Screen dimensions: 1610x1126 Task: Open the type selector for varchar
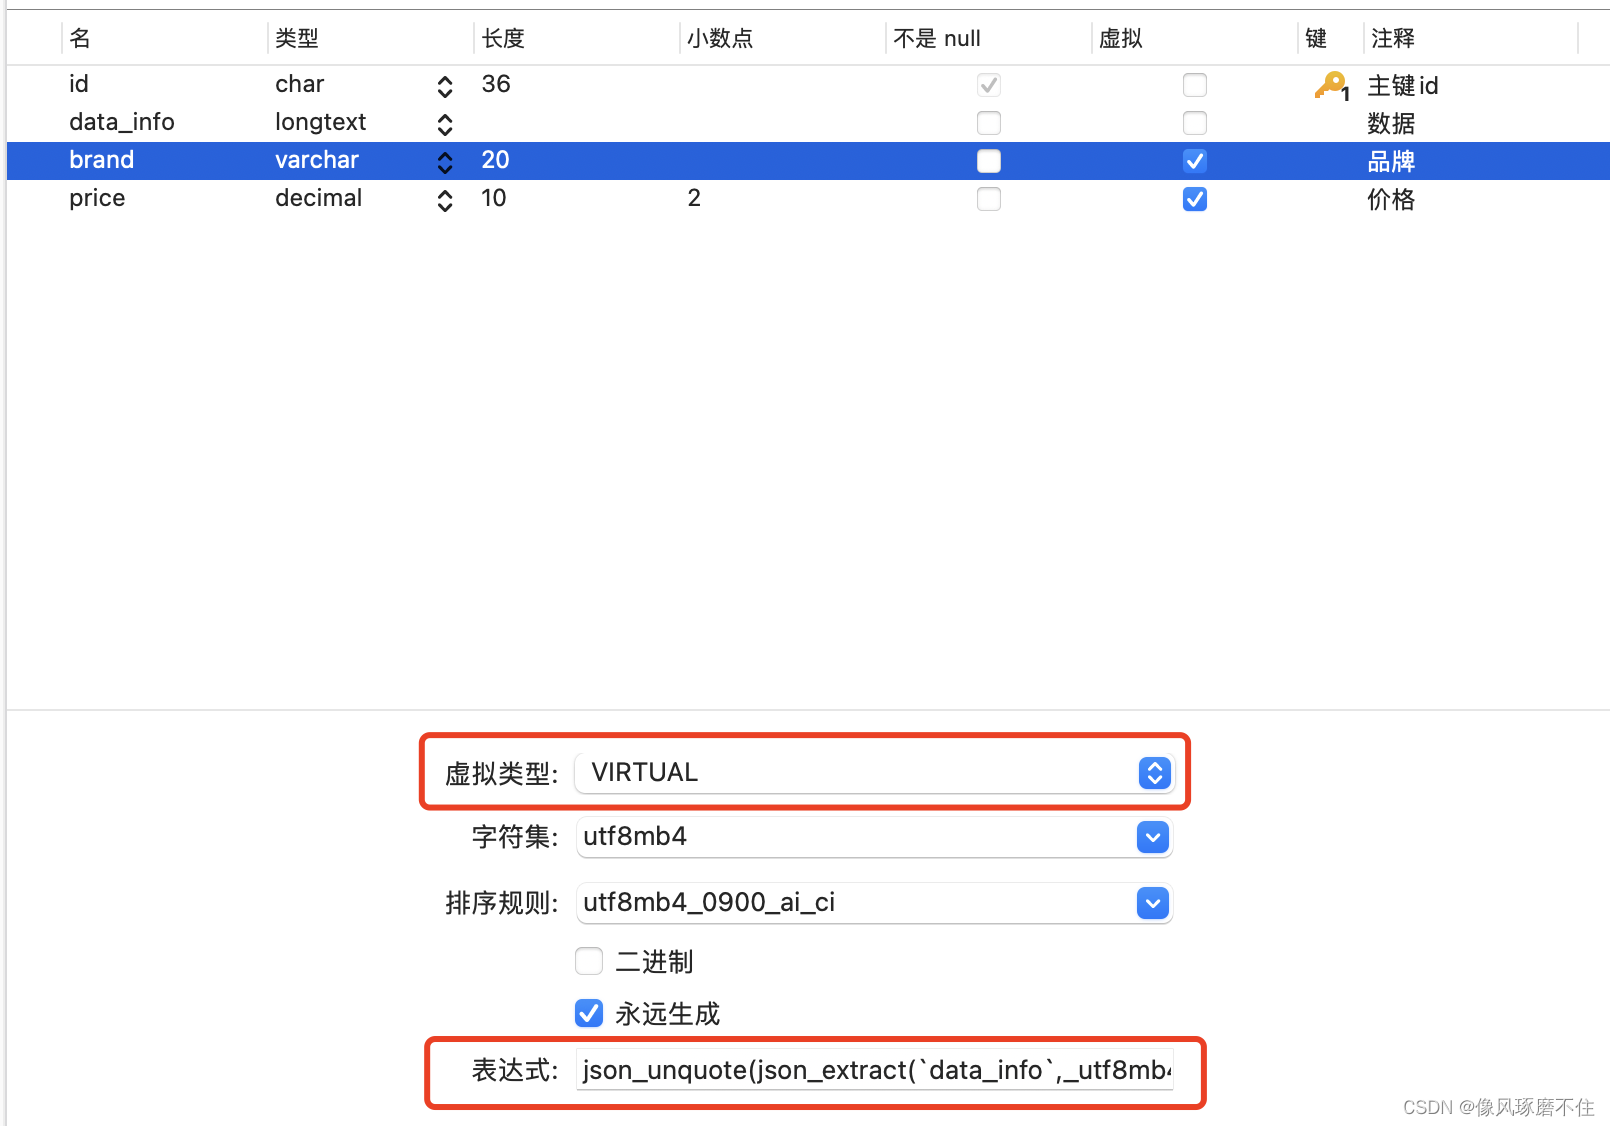click(445, 163)
